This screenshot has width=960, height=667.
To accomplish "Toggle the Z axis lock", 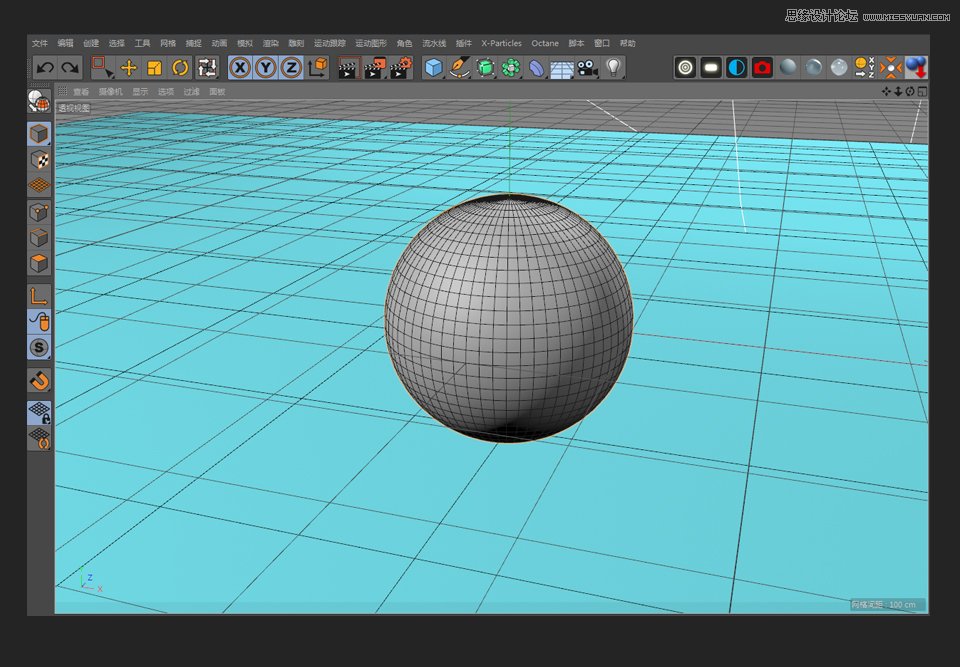I will point(291,68).
